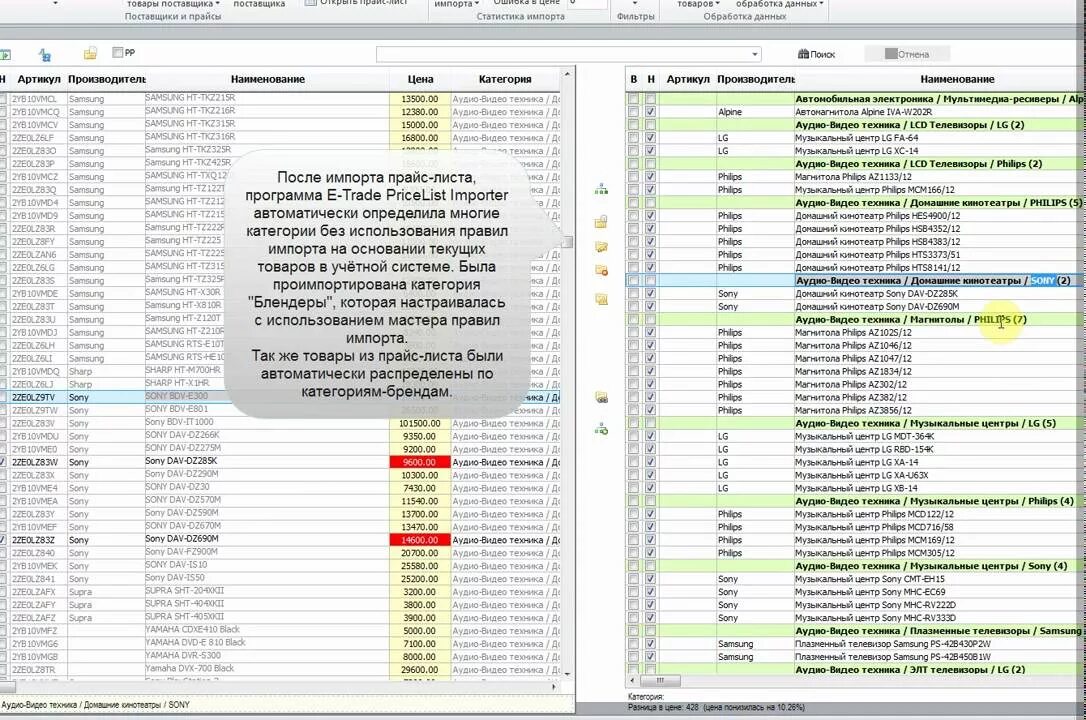1086x720 pixels.
Task: Click left table horizontal scrollbar right arrow
Action: 553,687
